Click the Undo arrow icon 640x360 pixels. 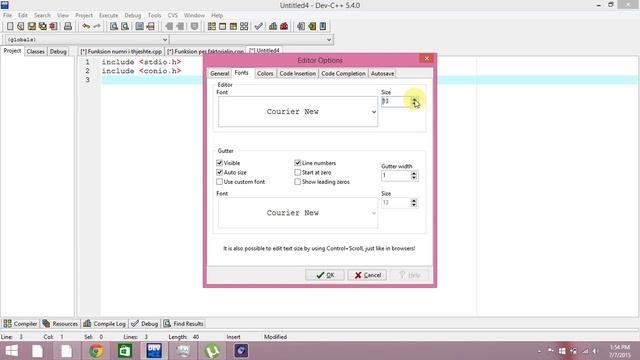86,27
